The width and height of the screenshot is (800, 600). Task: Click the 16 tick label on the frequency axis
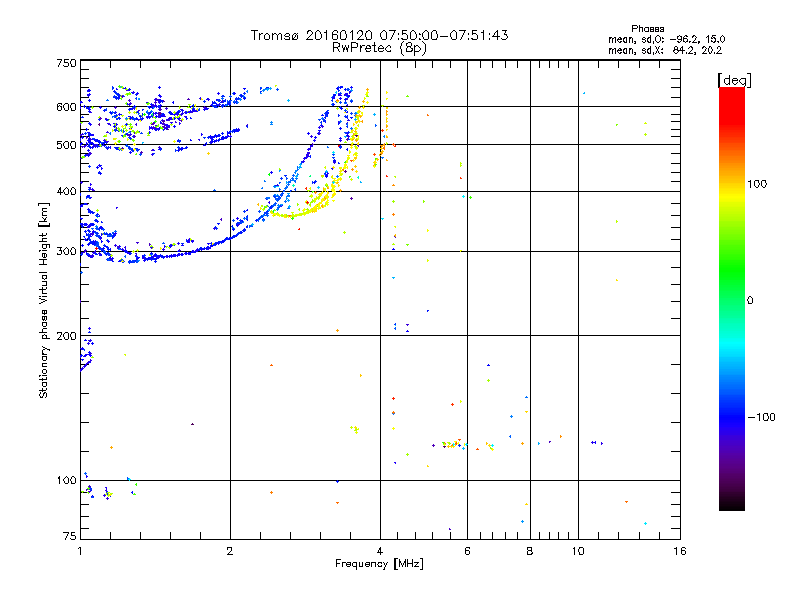click(x=680, y=551)
